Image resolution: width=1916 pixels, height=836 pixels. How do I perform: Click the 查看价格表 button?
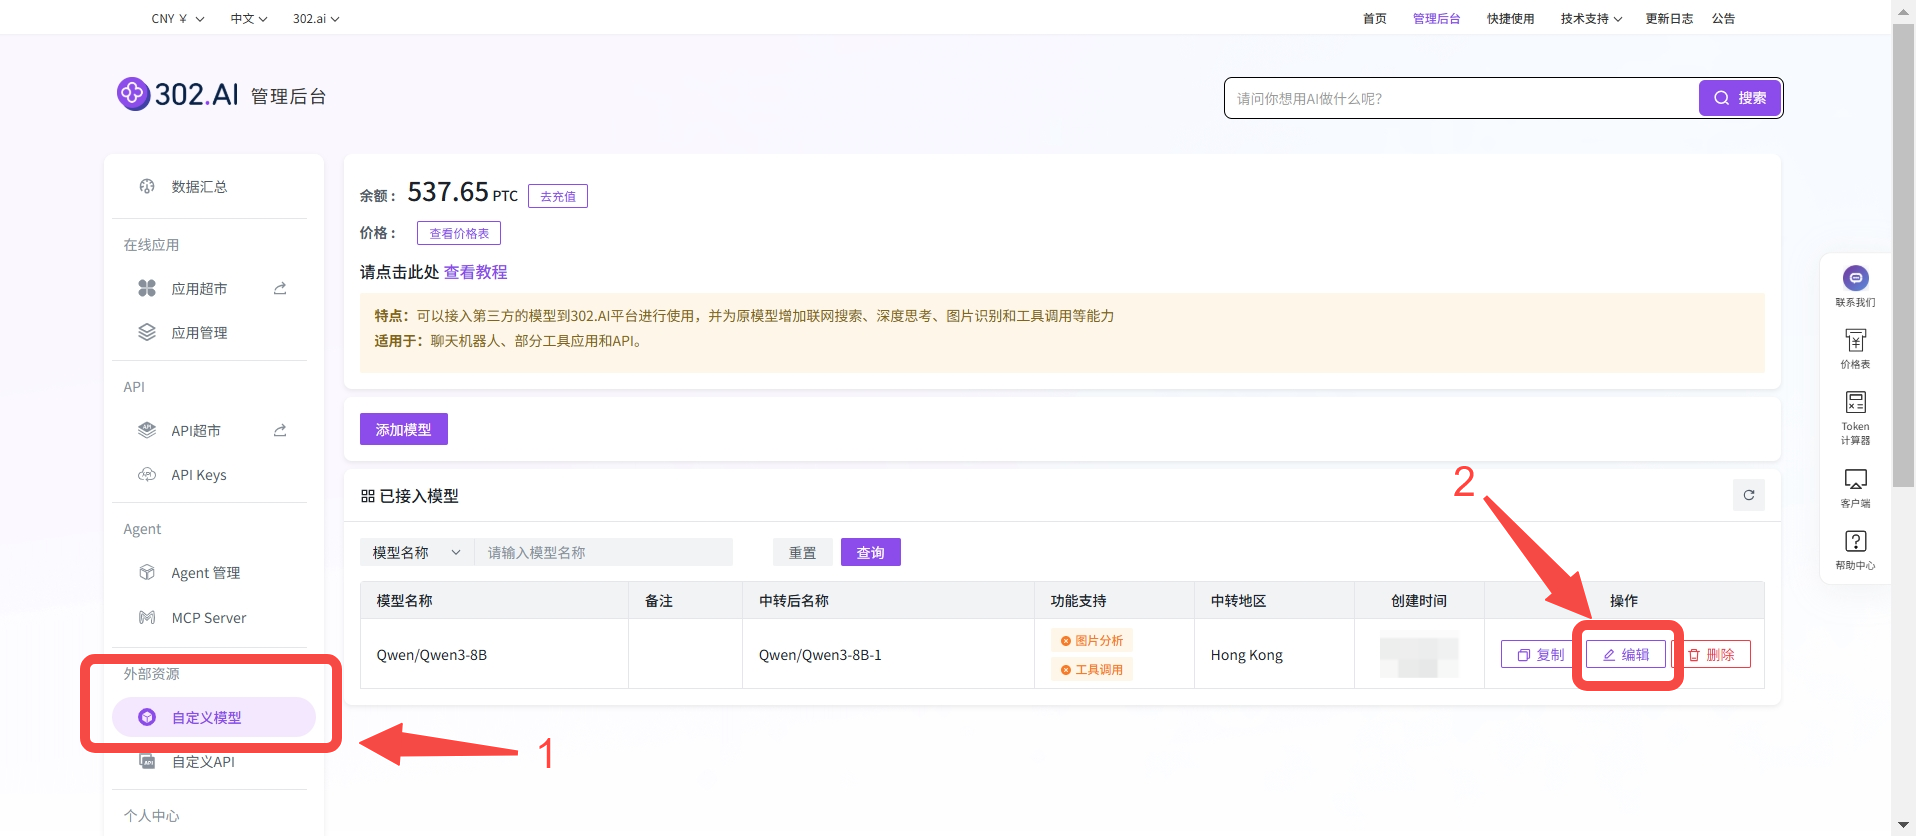click(x=459, y=233)
